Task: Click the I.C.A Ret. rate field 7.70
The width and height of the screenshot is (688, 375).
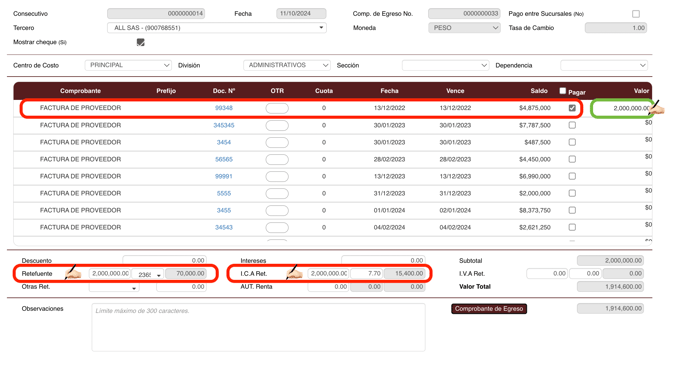Action: (x=367, y=274)
